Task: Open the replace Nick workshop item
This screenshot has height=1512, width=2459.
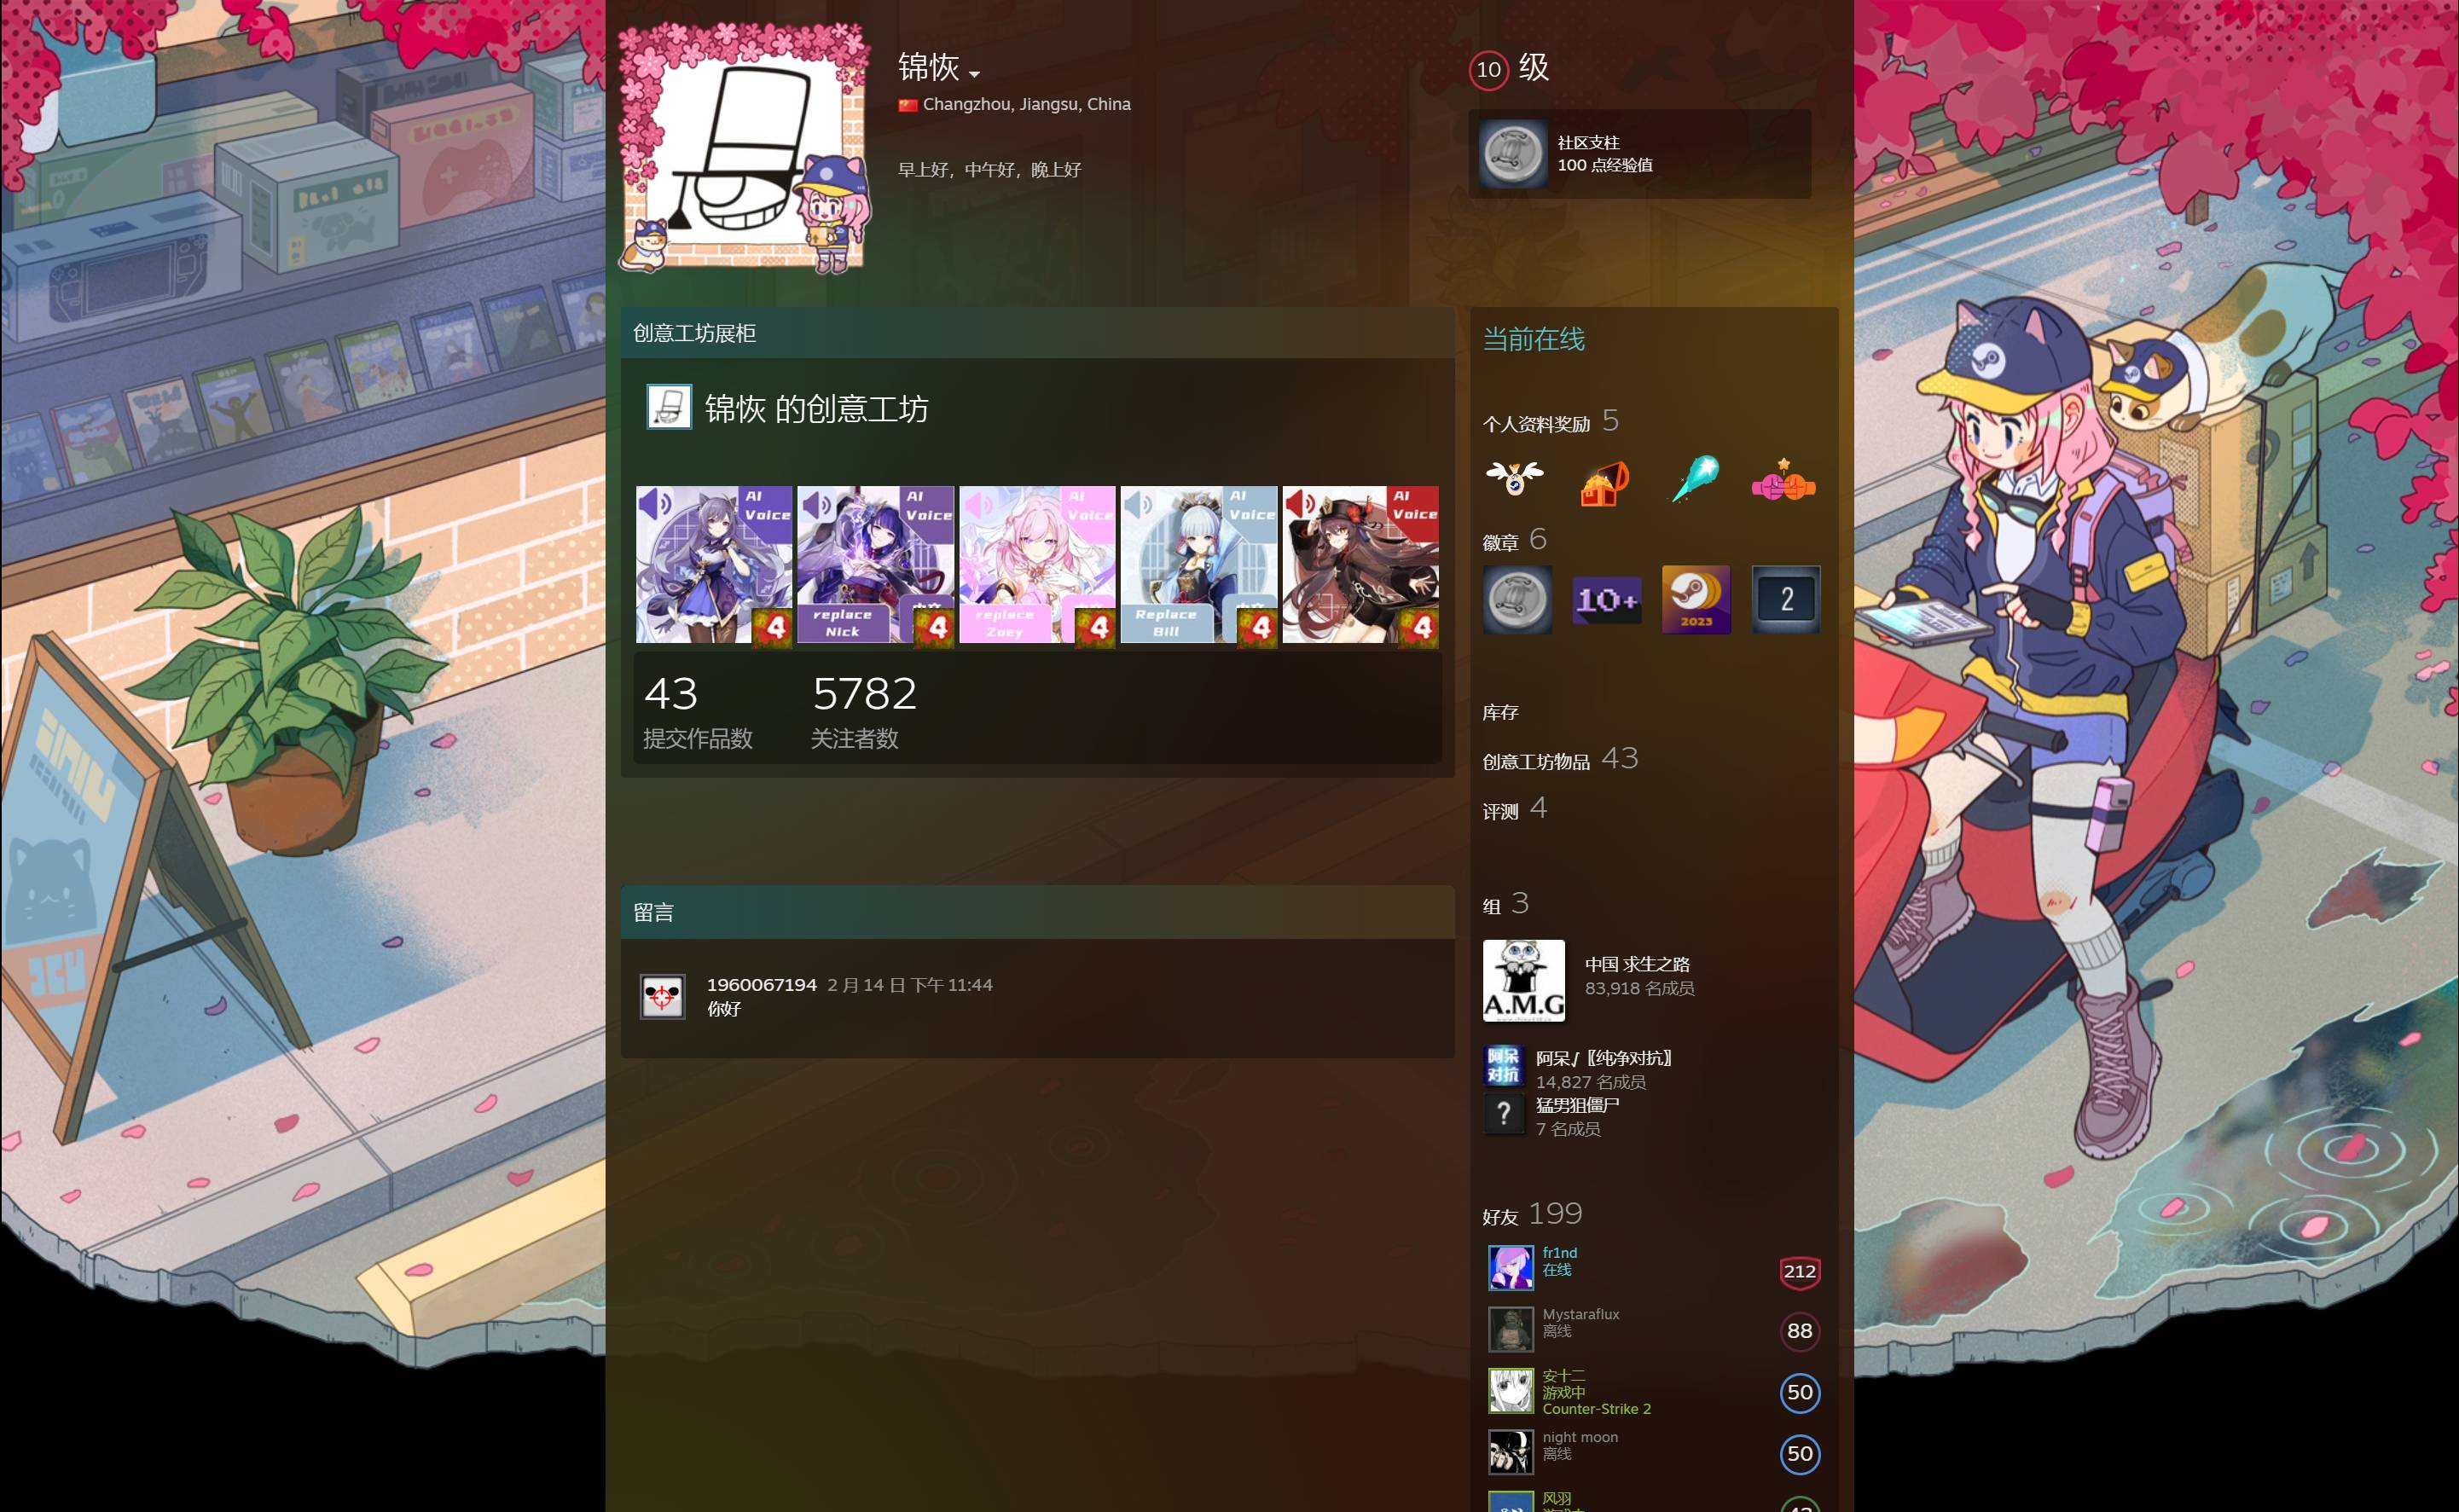Action: (875, 565)
